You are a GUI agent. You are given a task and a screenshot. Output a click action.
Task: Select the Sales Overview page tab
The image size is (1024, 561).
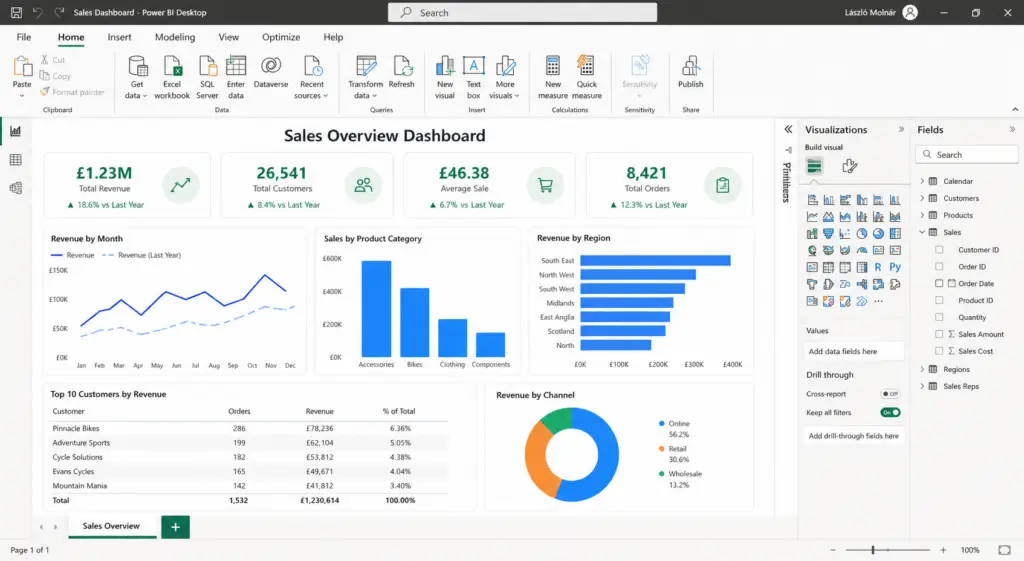pyautogui.click(x=111, y=526)
